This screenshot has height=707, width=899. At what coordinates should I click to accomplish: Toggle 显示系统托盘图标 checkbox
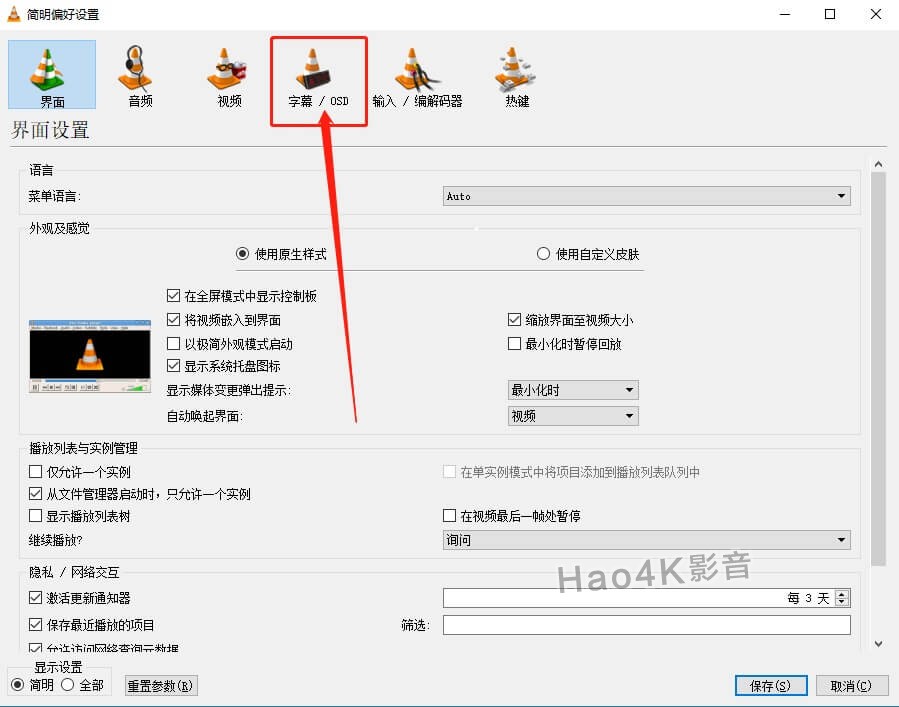click(x=173, y=366)
